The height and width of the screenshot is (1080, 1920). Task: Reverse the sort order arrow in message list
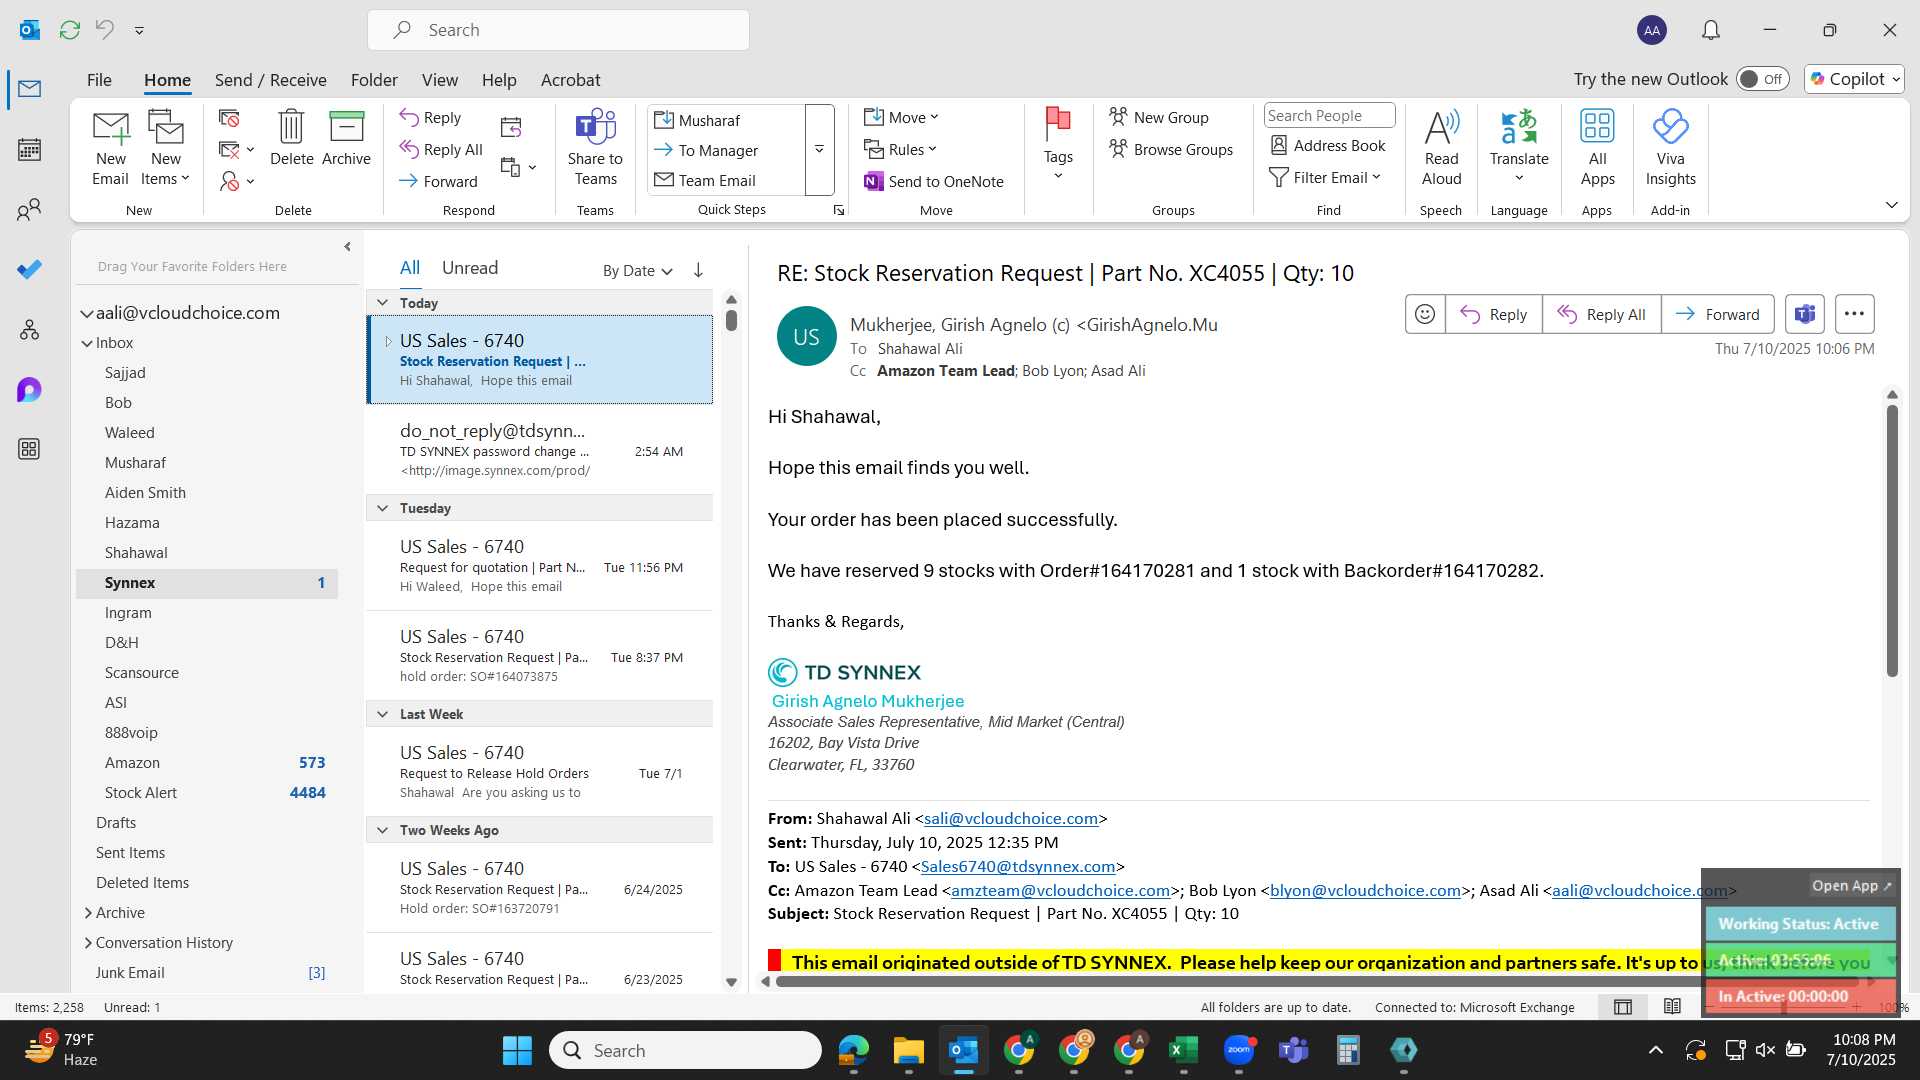point(698,270)
